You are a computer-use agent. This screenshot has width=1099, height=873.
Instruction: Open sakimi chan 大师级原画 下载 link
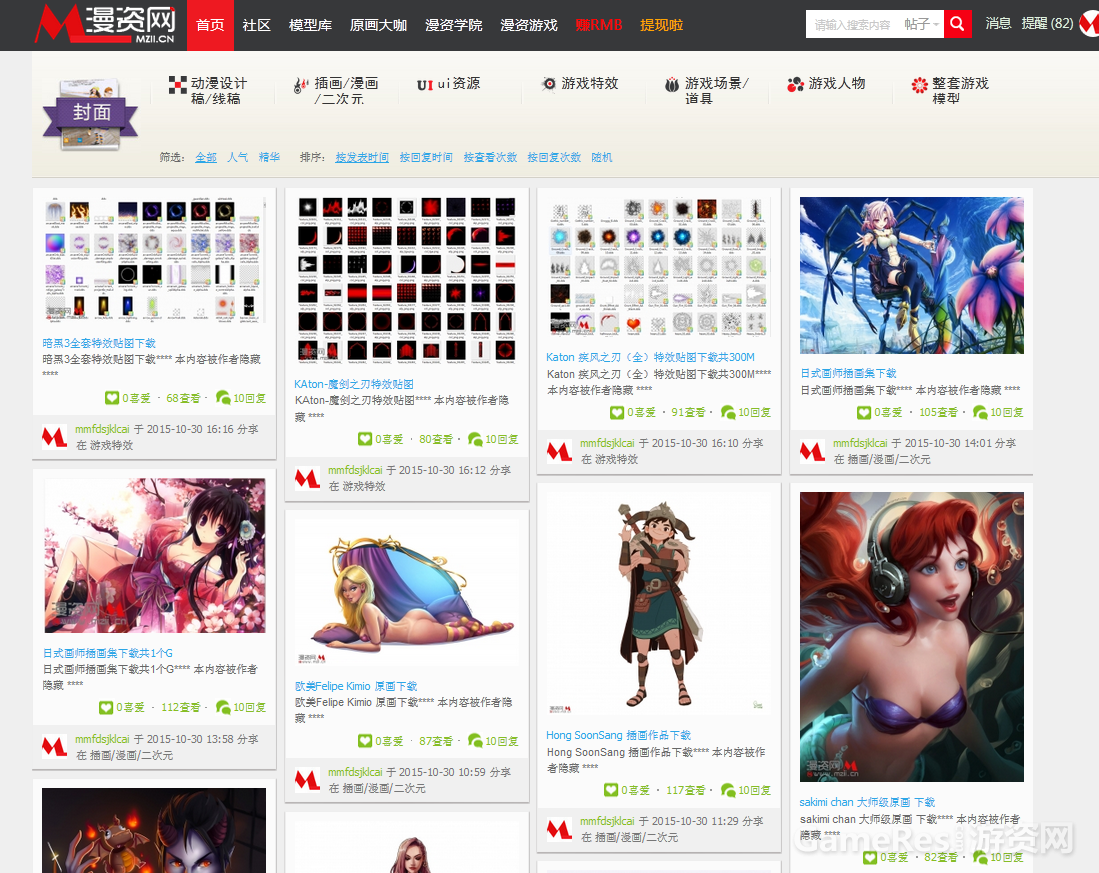pyautogui.click(x=868, y=802)
